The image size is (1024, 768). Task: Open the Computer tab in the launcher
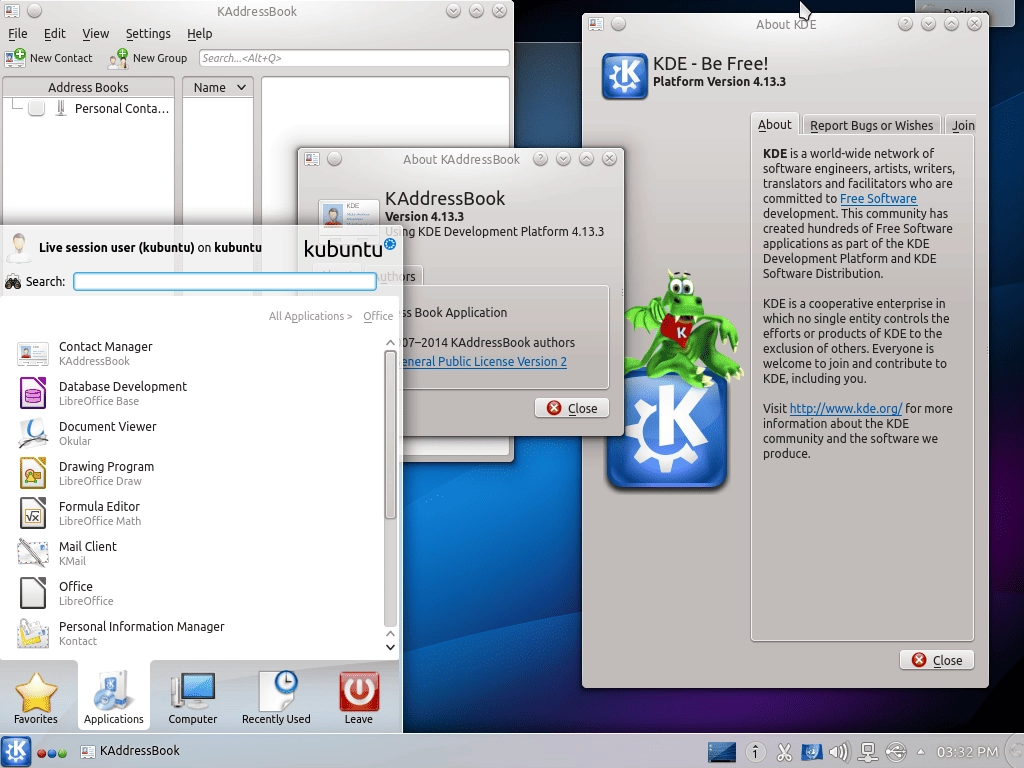pos(193,697)
